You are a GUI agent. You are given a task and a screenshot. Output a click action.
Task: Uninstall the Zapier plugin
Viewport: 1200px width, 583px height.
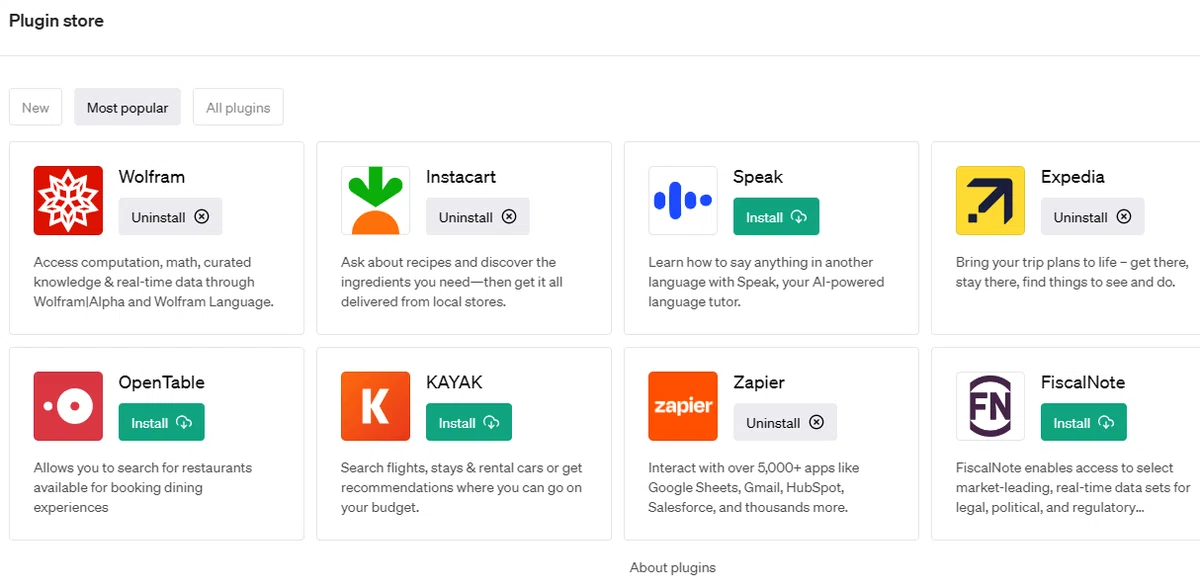click(x=785, y=422)
